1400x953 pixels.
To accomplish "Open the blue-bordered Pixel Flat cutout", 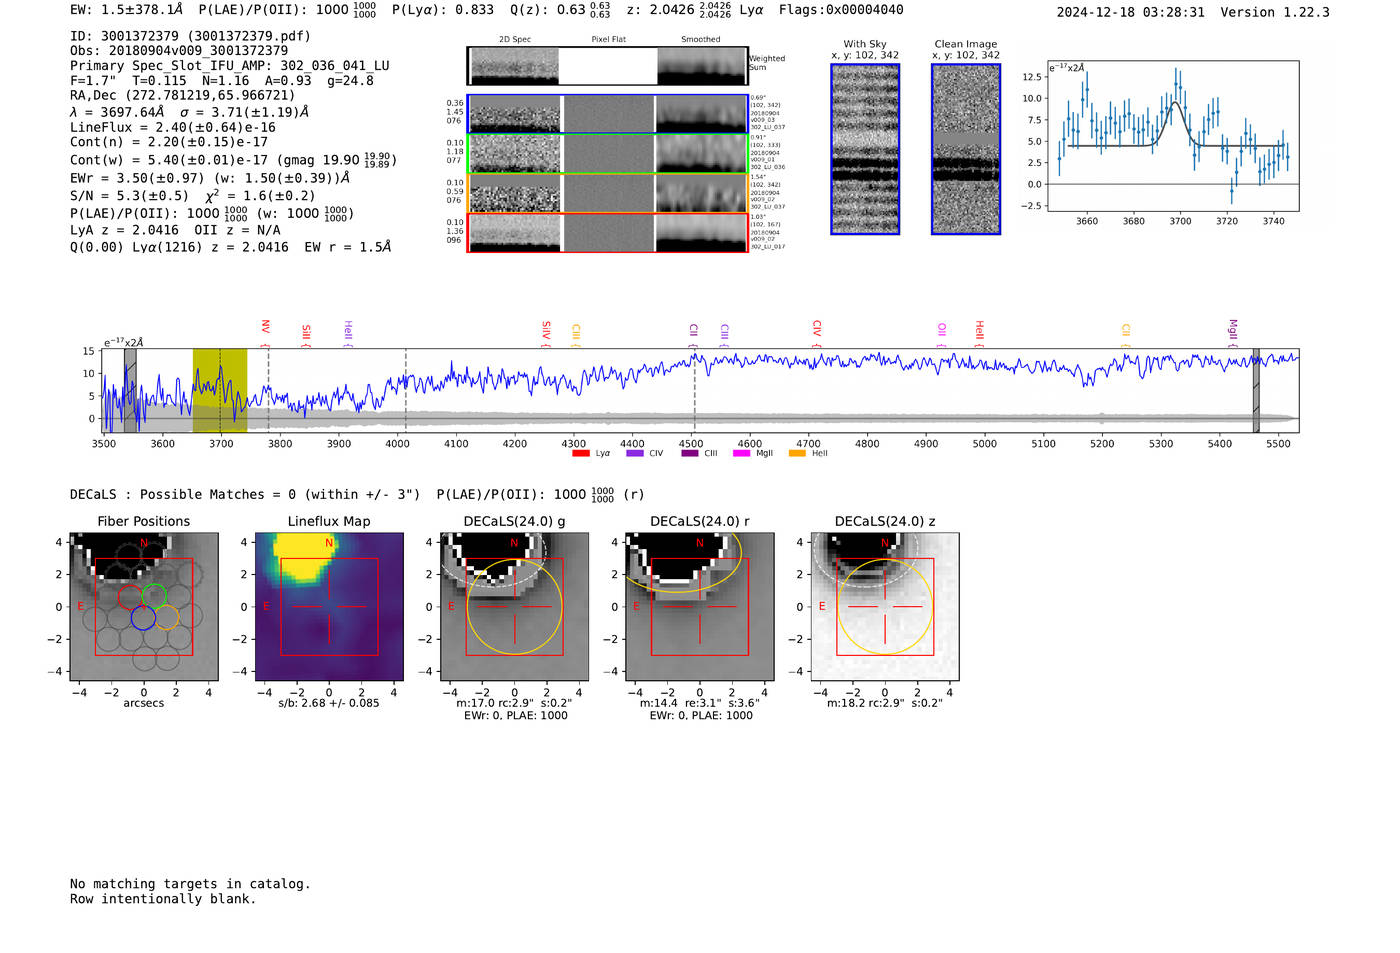I will 608,114.
